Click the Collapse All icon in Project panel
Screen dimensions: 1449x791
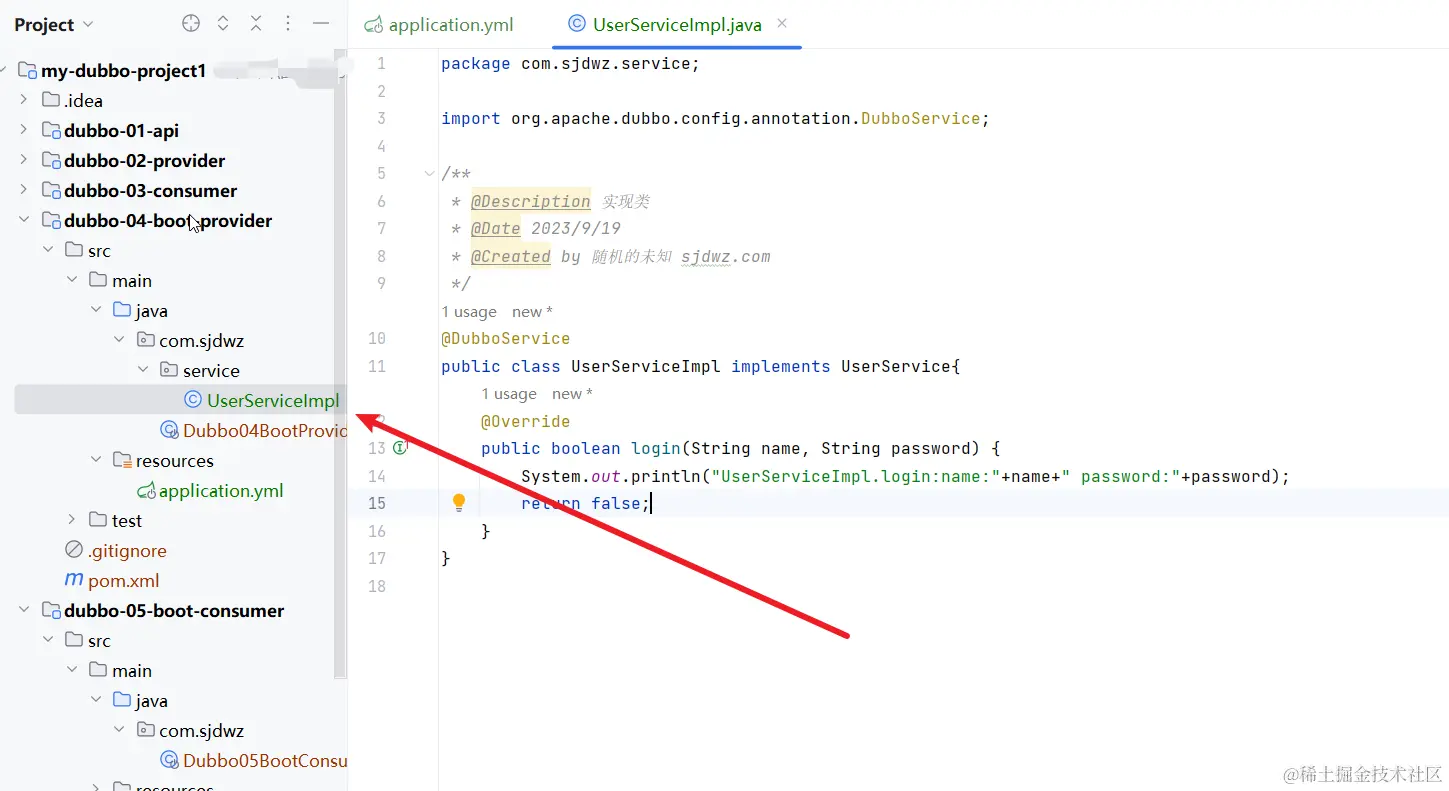pos(256,23)
